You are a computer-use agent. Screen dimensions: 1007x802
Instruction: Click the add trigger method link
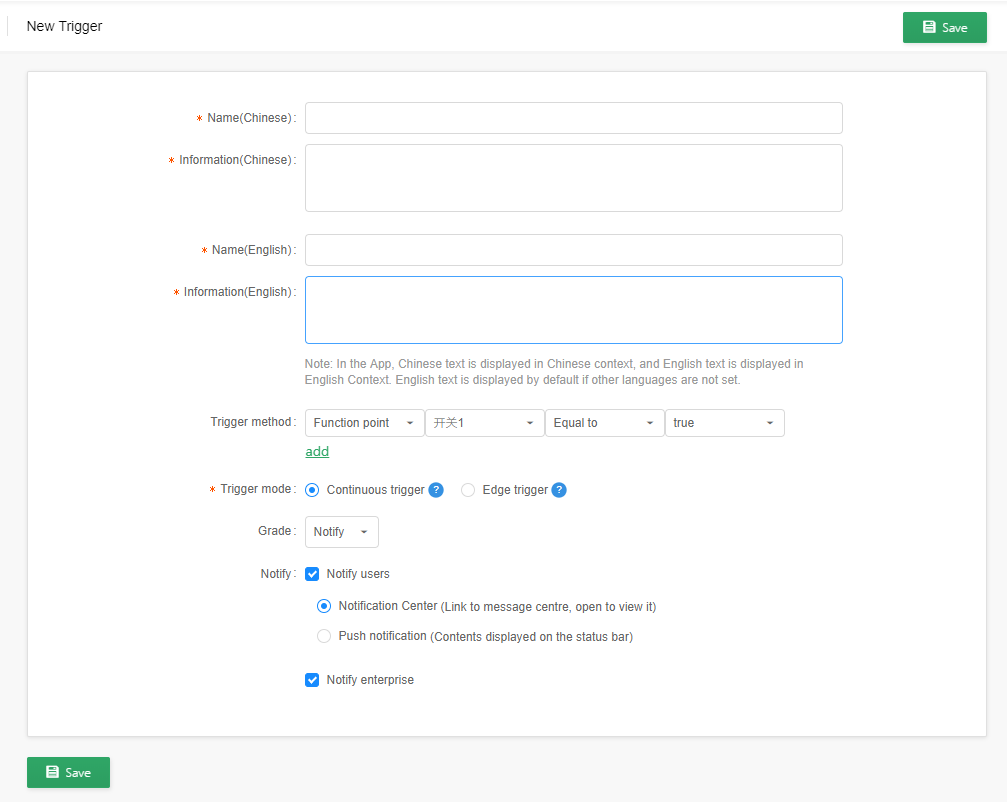317,452
